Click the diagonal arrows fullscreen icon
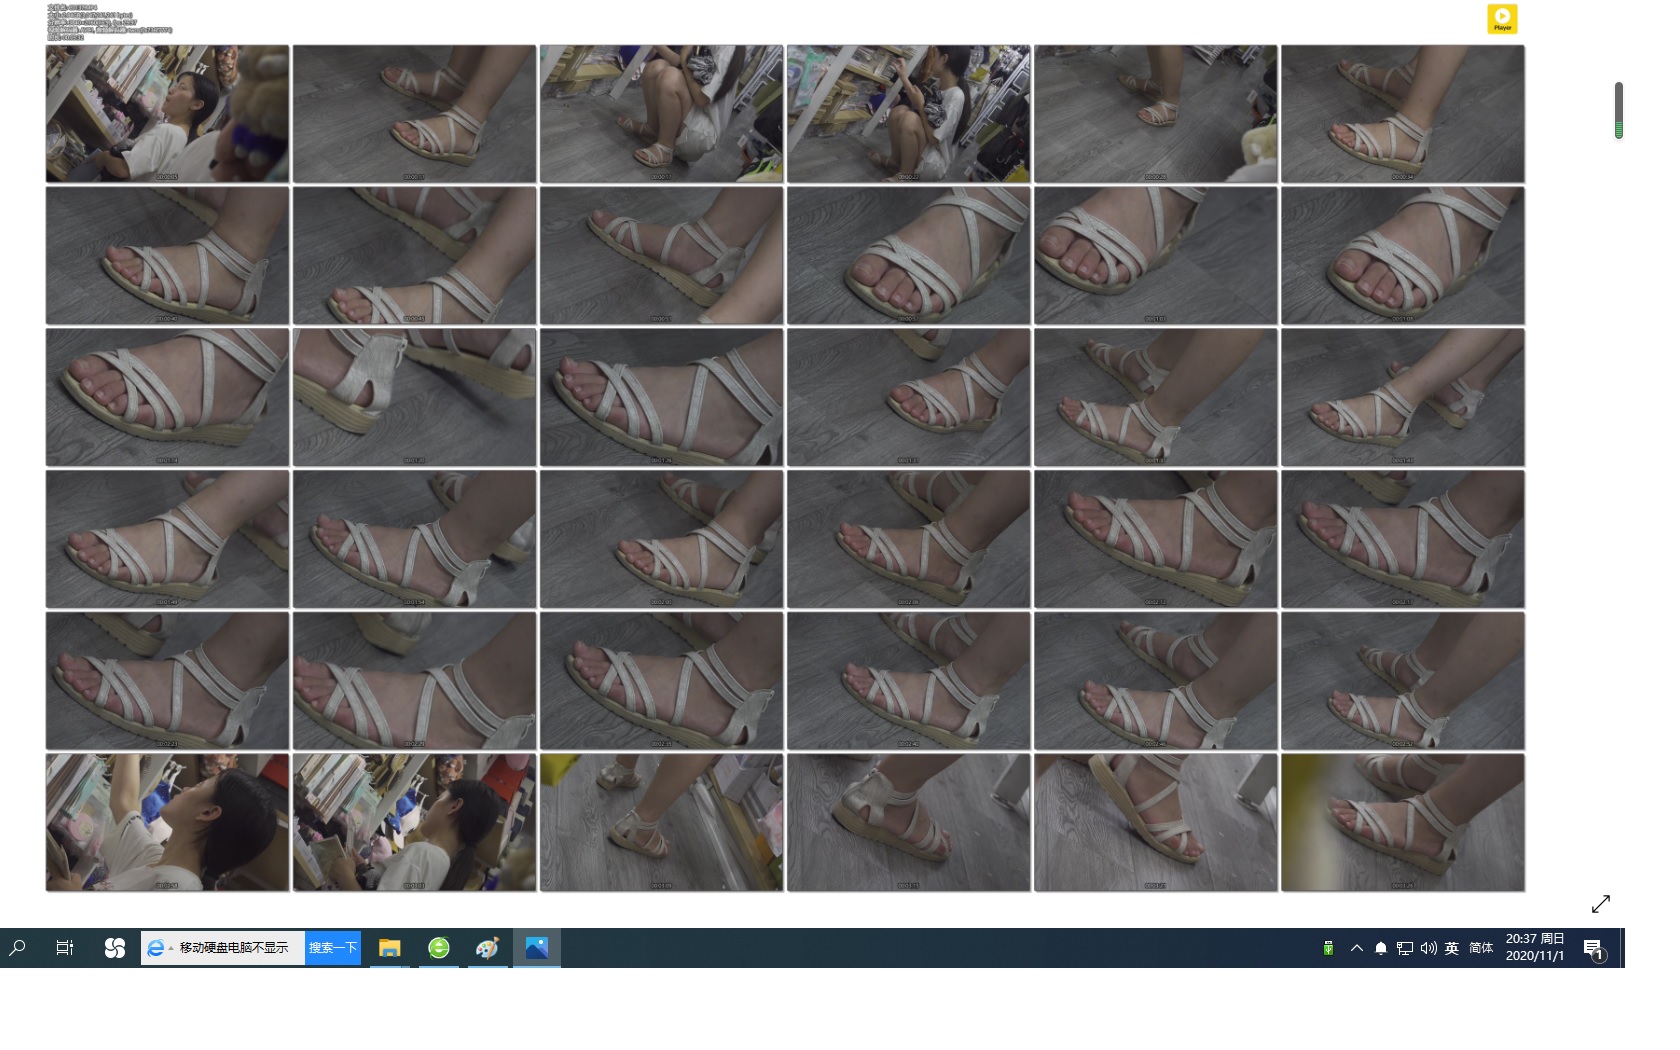 tap(1600, 904)
